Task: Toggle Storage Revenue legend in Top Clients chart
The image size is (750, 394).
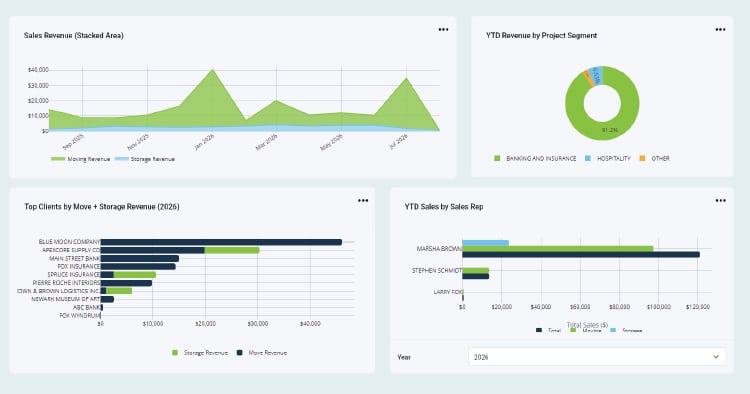Action: [200, 353]
